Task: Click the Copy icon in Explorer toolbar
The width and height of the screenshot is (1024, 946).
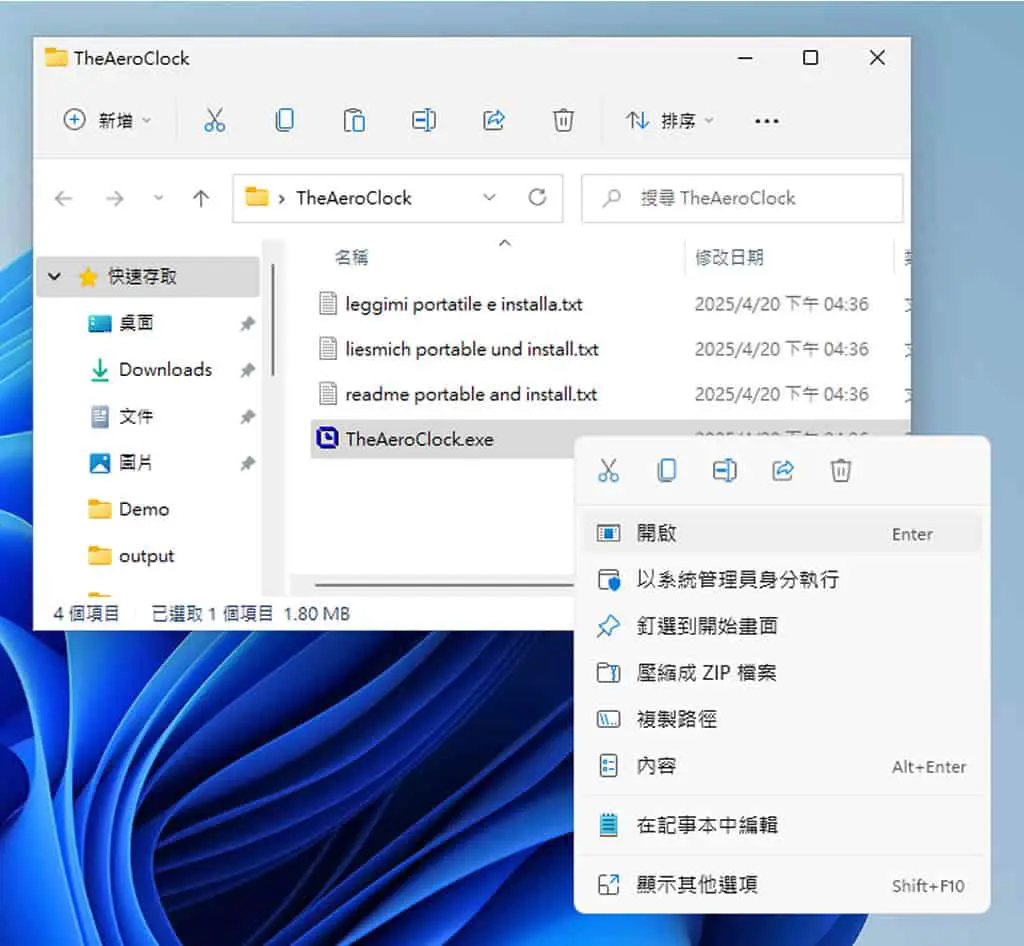Action: pyautogui.click(x=284, y=120)
